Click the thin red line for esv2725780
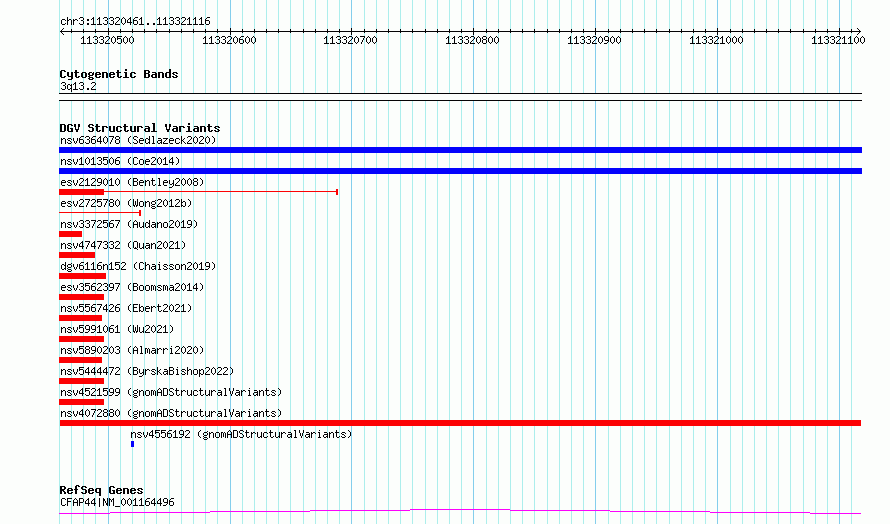The height and width of the screenshot is (524, 890). [100, 213]
